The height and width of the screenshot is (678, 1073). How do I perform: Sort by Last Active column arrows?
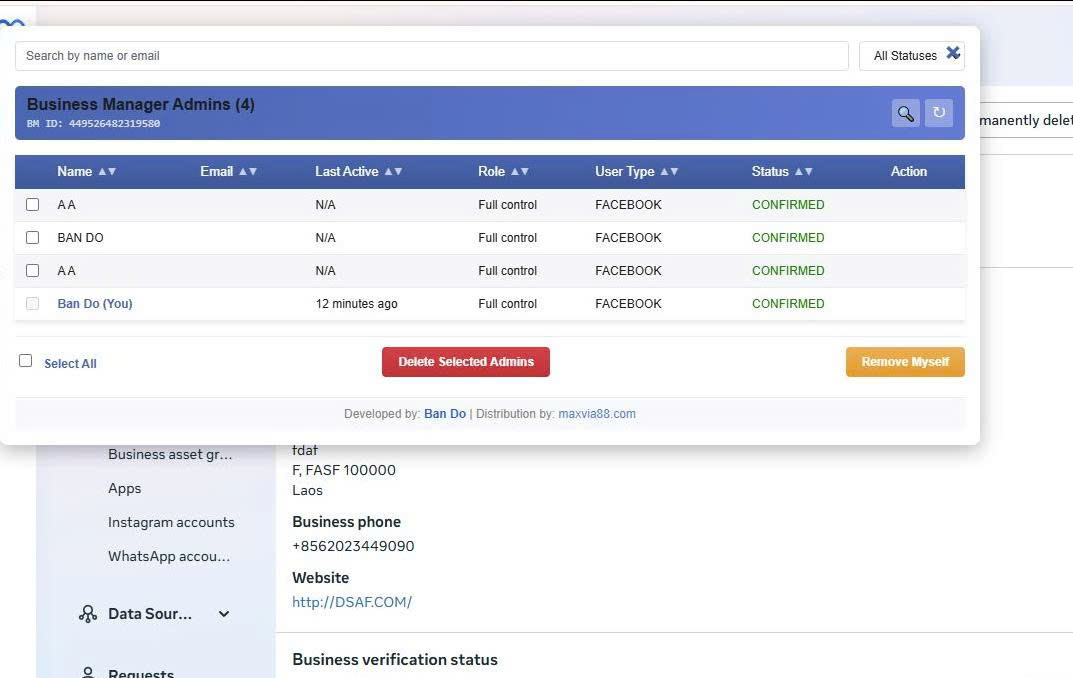(393, 172)
